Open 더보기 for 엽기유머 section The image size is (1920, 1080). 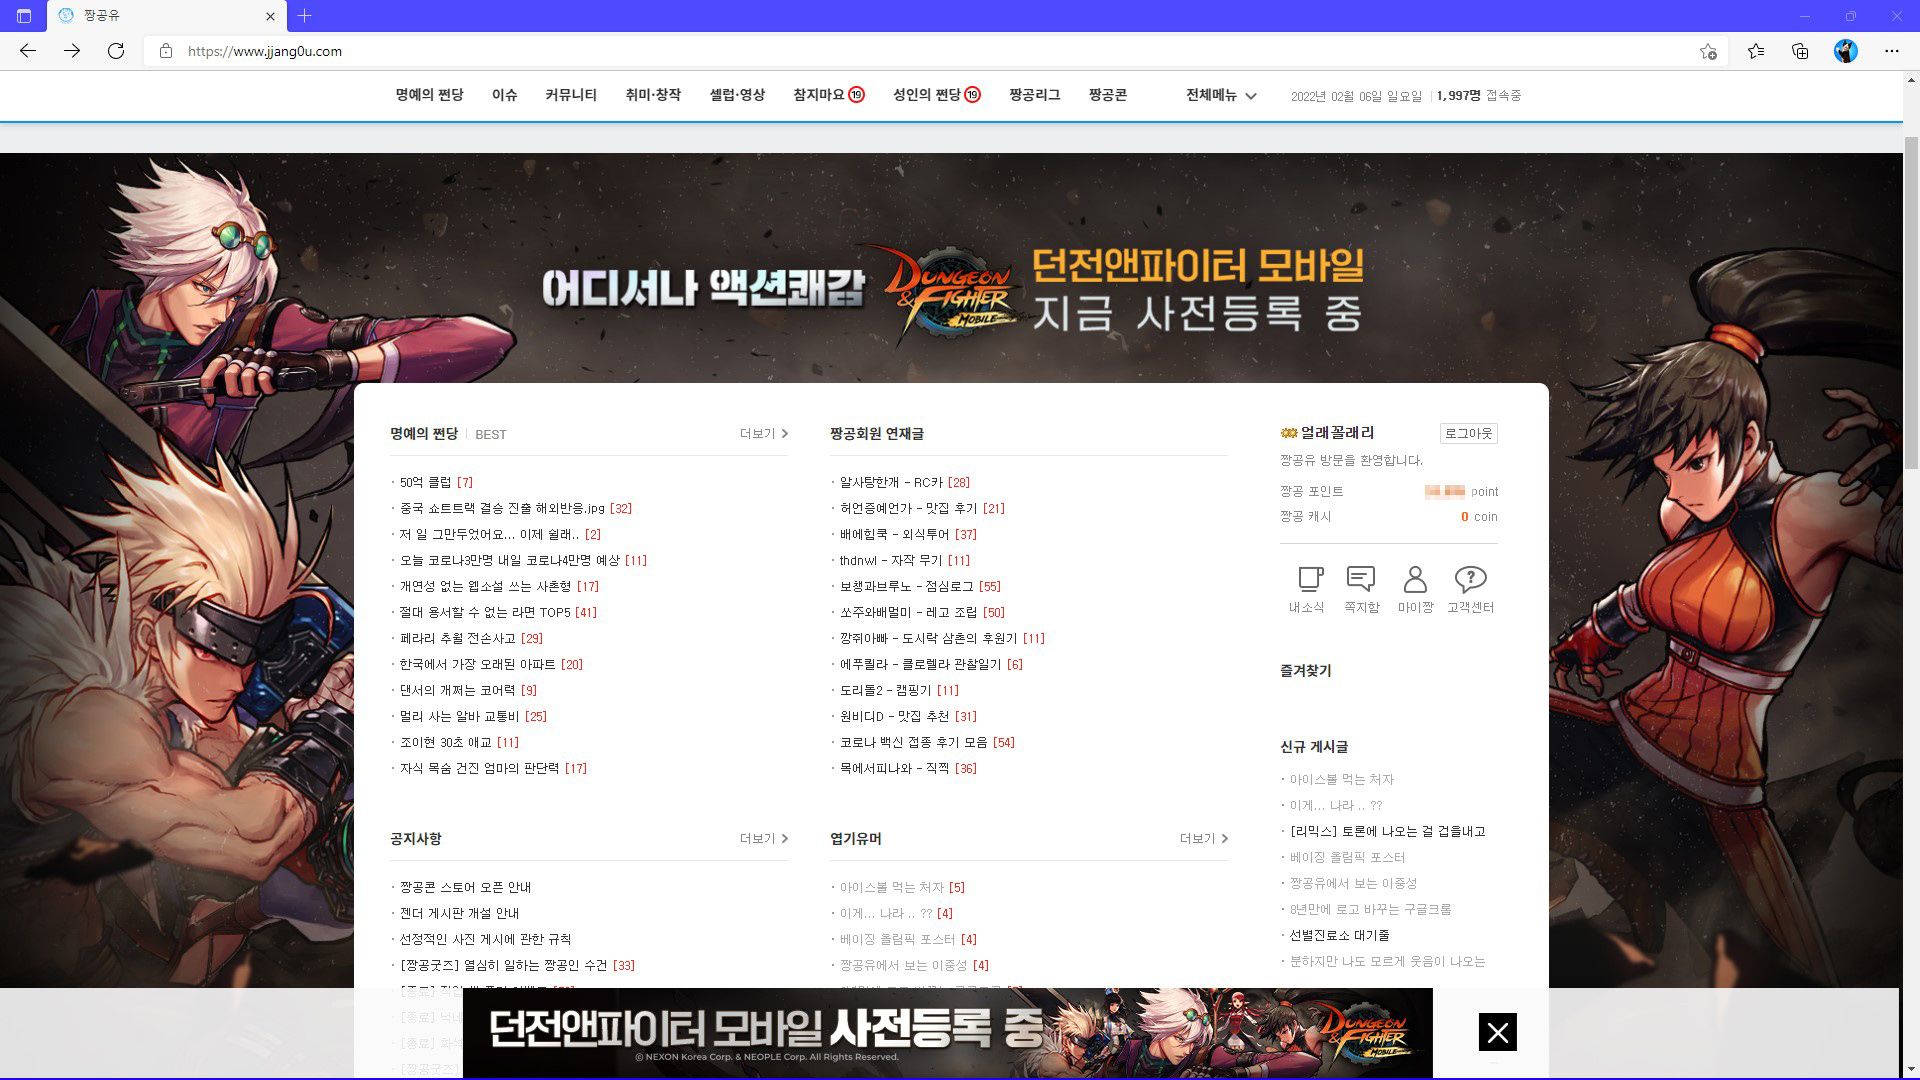tap(1204, 839)
